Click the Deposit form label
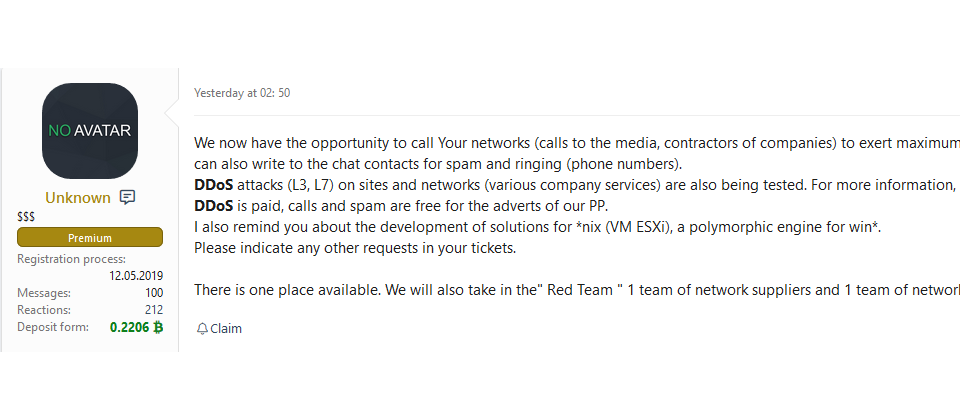960x420 pixels. coord(53,327)
